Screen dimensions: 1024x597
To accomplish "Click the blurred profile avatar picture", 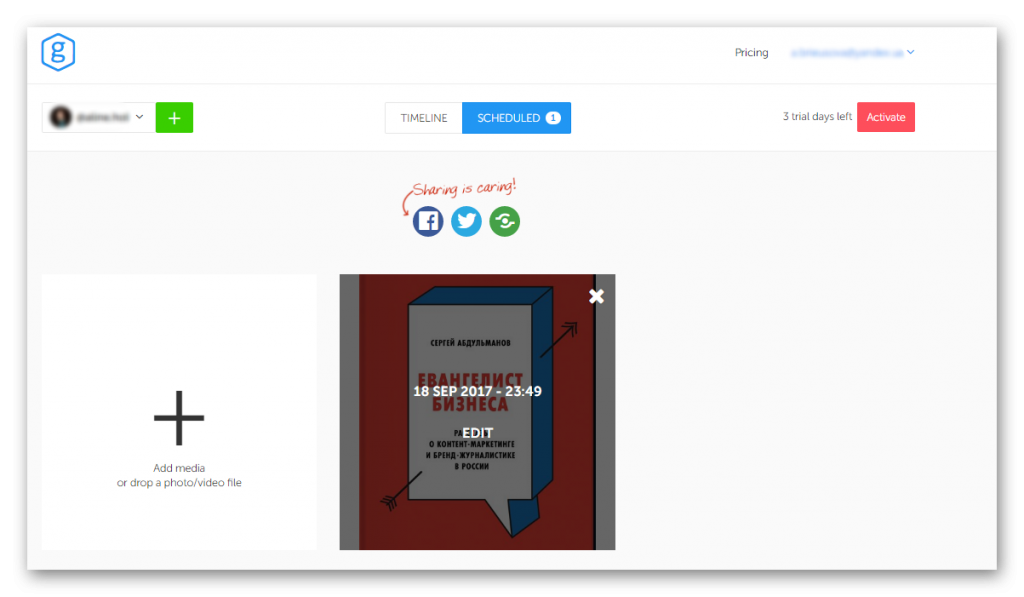I will pyautogui.click(x=61, y=117).
